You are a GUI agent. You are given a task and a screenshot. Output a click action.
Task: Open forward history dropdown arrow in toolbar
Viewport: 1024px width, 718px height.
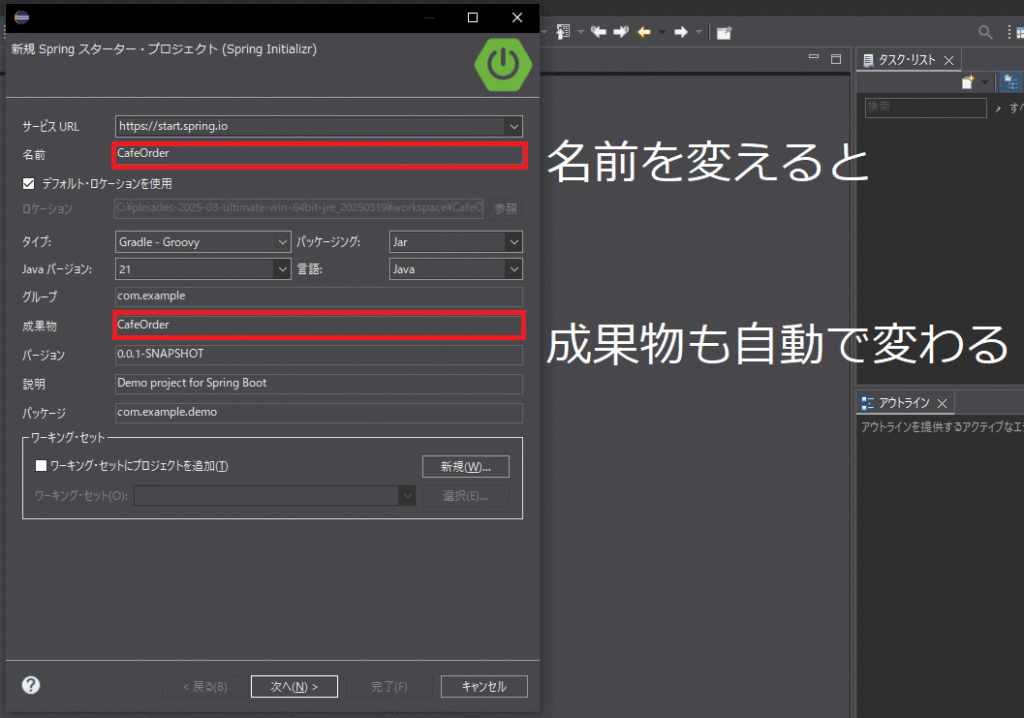698,32
